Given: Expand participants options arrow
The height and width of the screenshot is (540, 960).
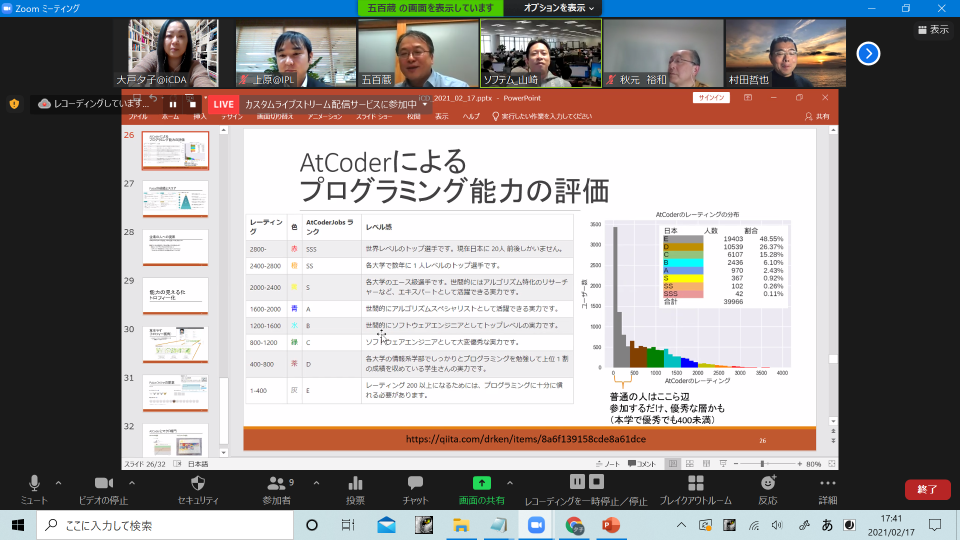Looking at the screenshot, I should (317, 483).
